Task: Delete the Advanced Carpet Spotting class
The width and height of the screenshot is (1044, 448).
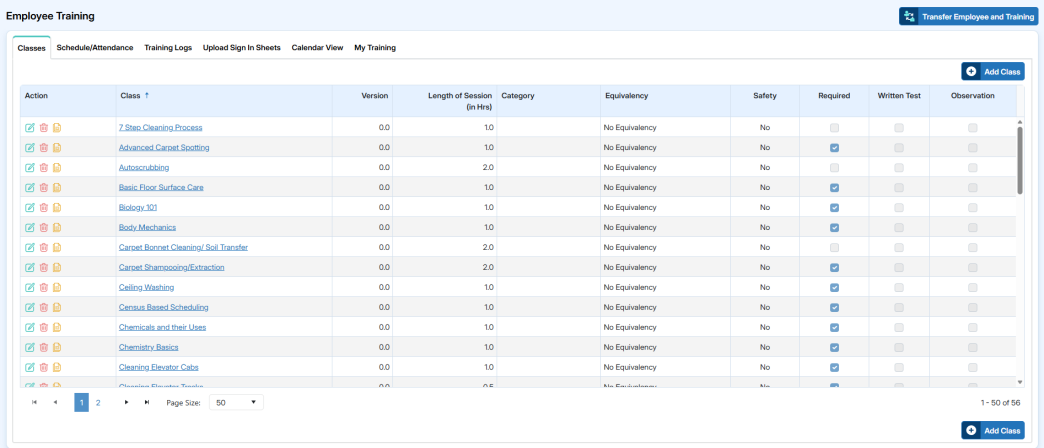Action: 43,147
